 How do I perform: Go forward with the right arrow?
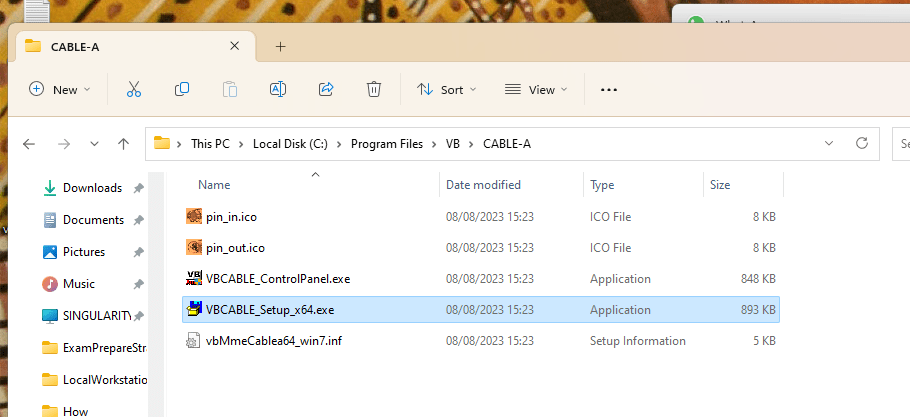(64, 144)
